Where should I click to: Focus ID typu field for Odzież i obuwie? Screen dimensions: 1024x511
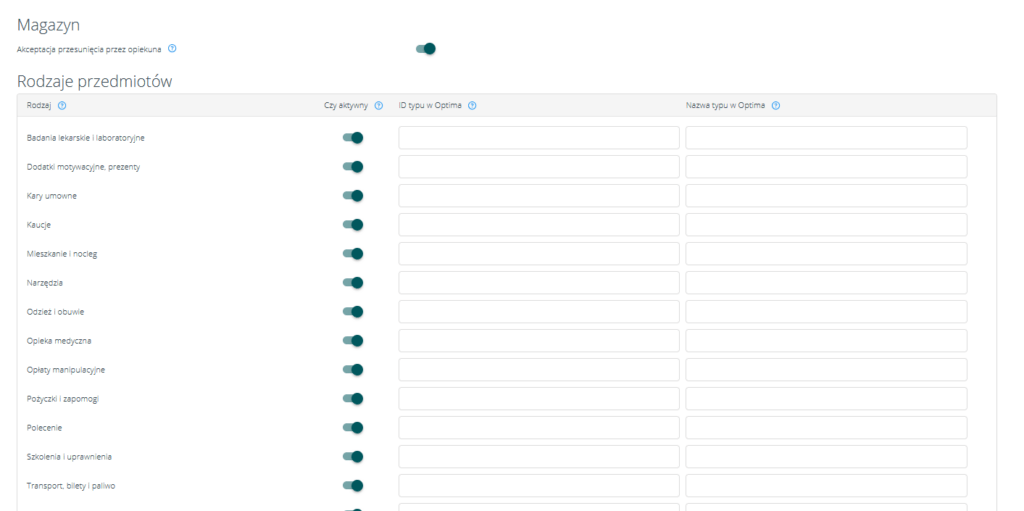538,312
